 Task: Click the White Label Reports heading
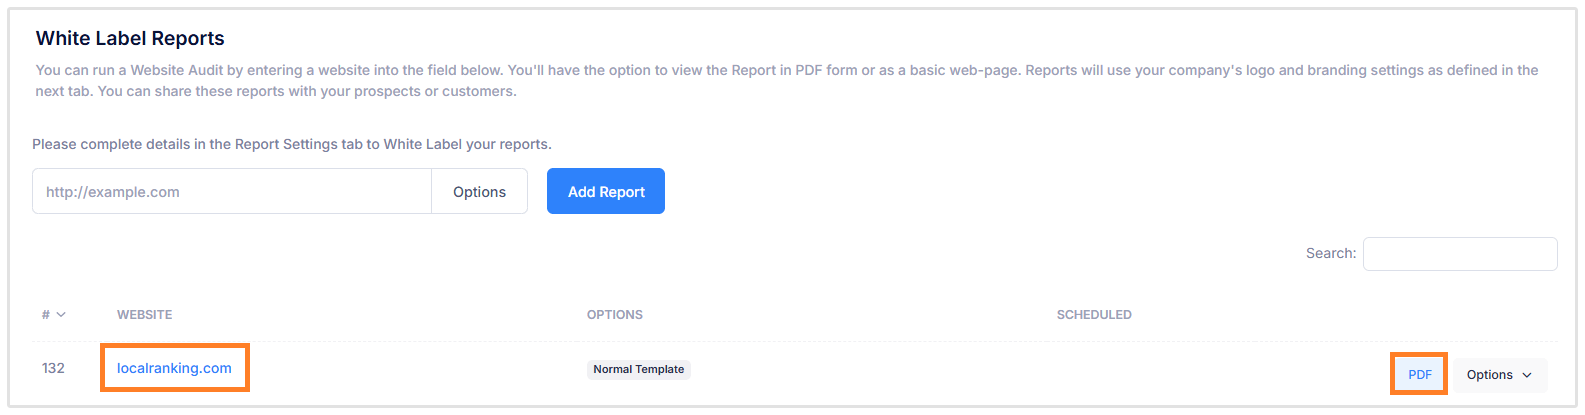coord(130,39)
